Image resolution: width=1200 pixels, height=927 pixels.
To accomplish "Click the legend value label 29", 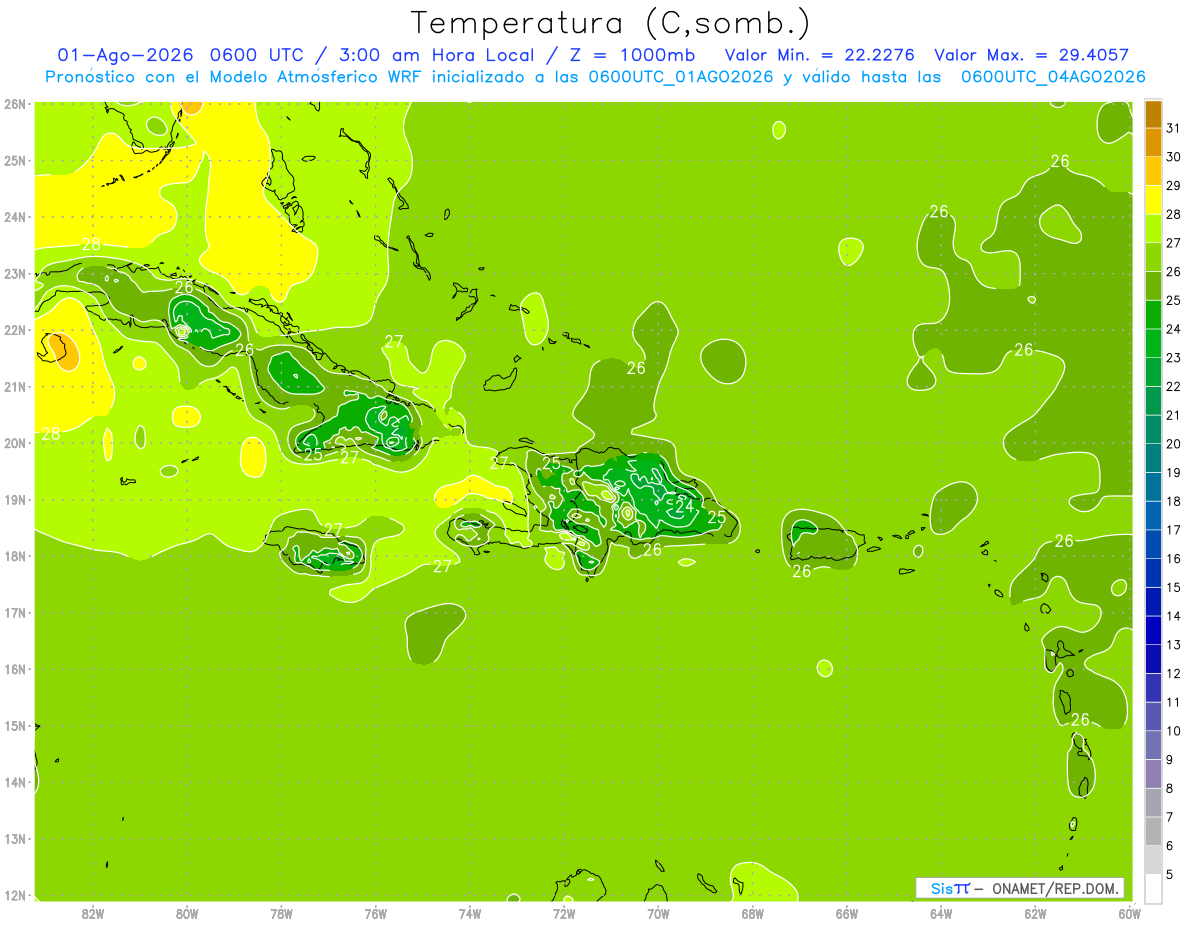I will [x=1173, y=186].
